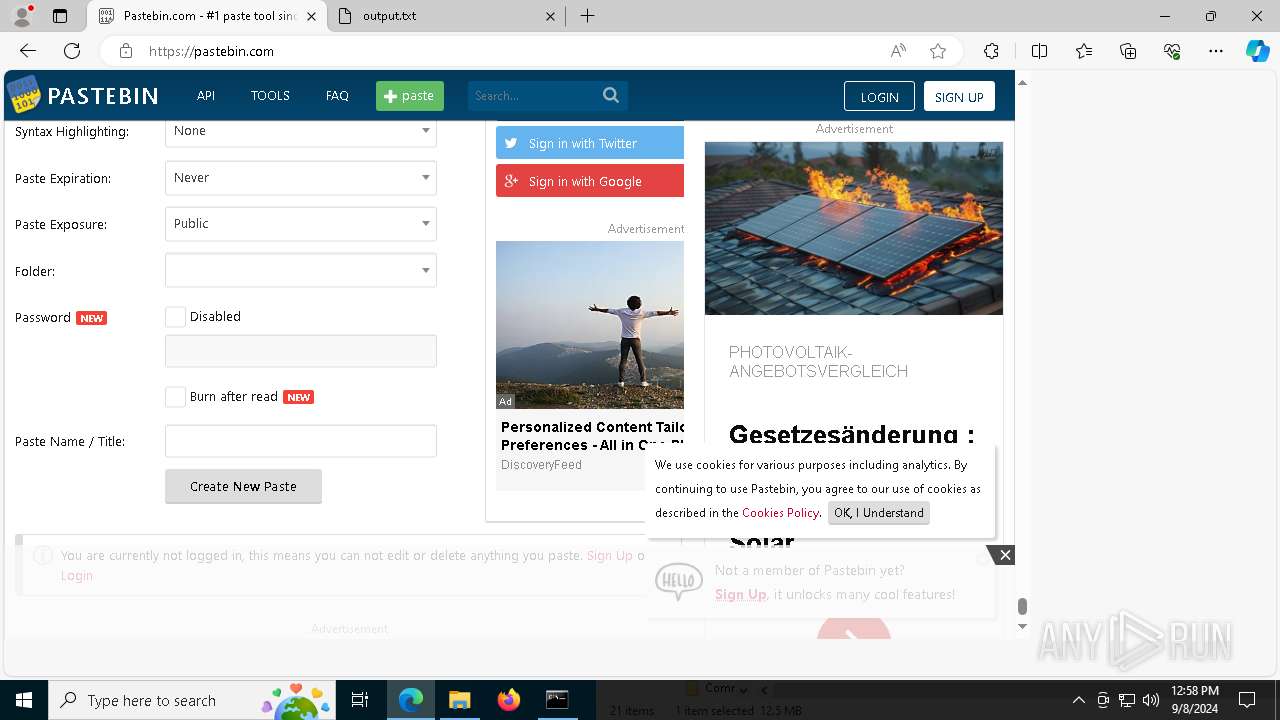
Task: Enable the Burn after read checkbox
Action: point(175,397)
